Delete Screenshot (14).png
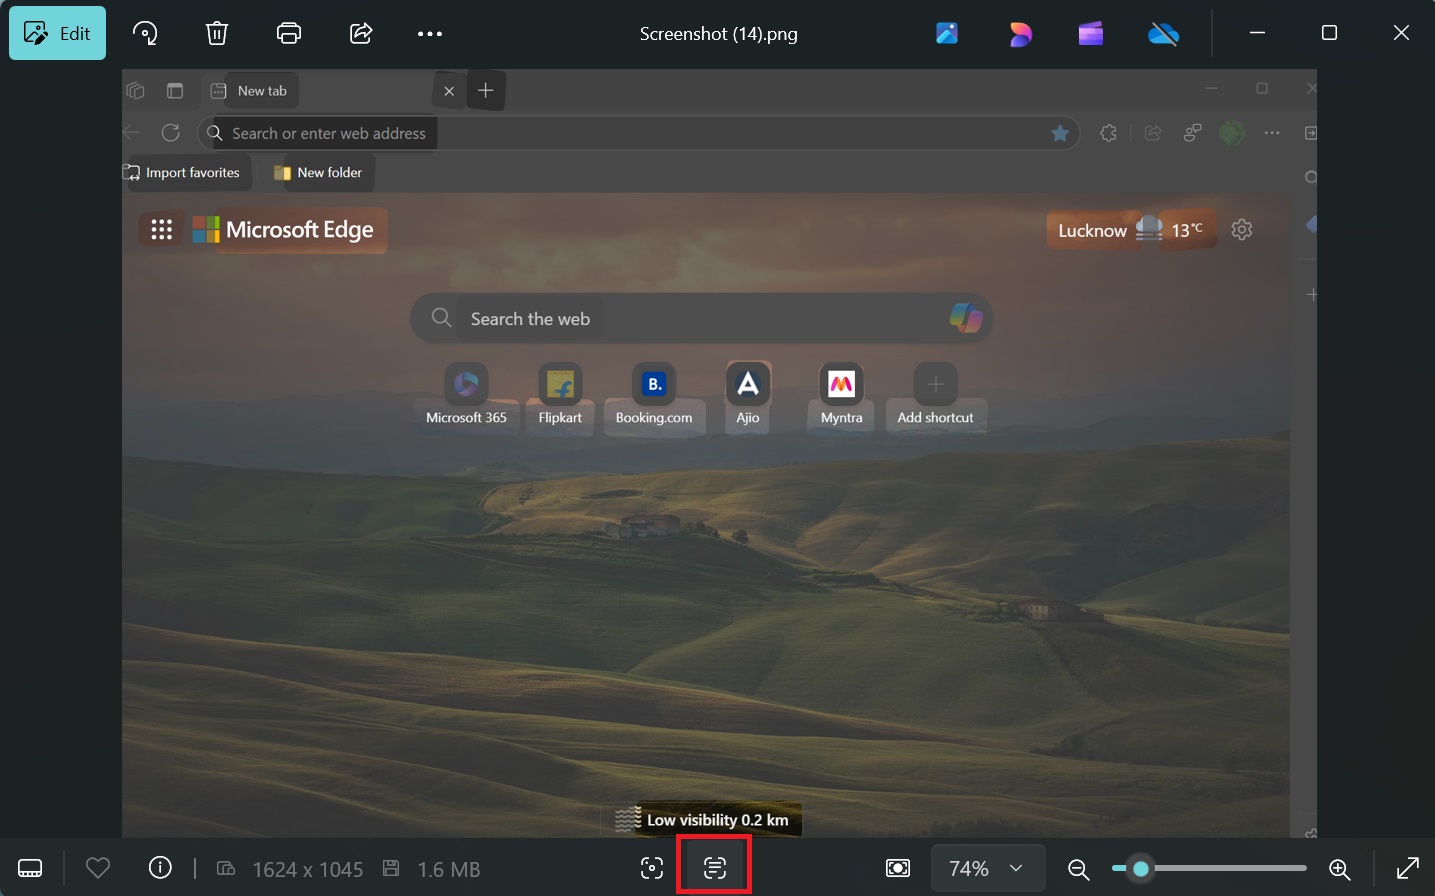The image size is (1435, 896). pos(216,33)
